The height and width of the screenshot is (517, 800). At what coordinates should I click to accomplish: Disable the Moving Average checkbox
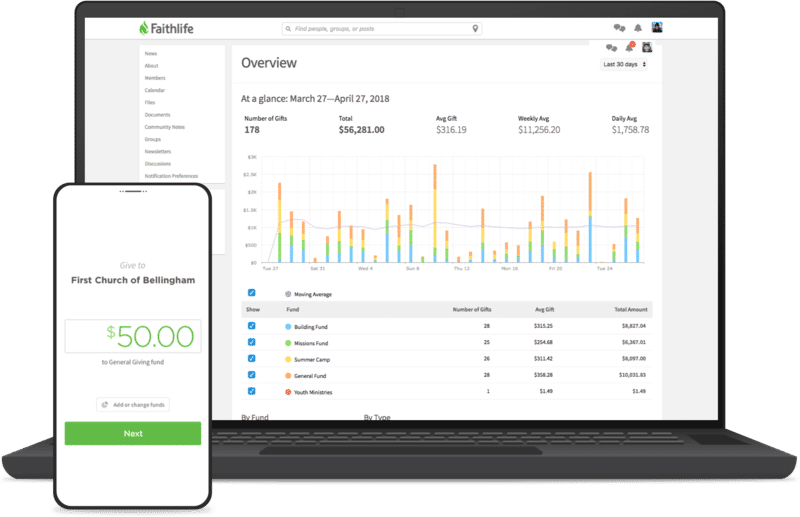coord(252,292)
